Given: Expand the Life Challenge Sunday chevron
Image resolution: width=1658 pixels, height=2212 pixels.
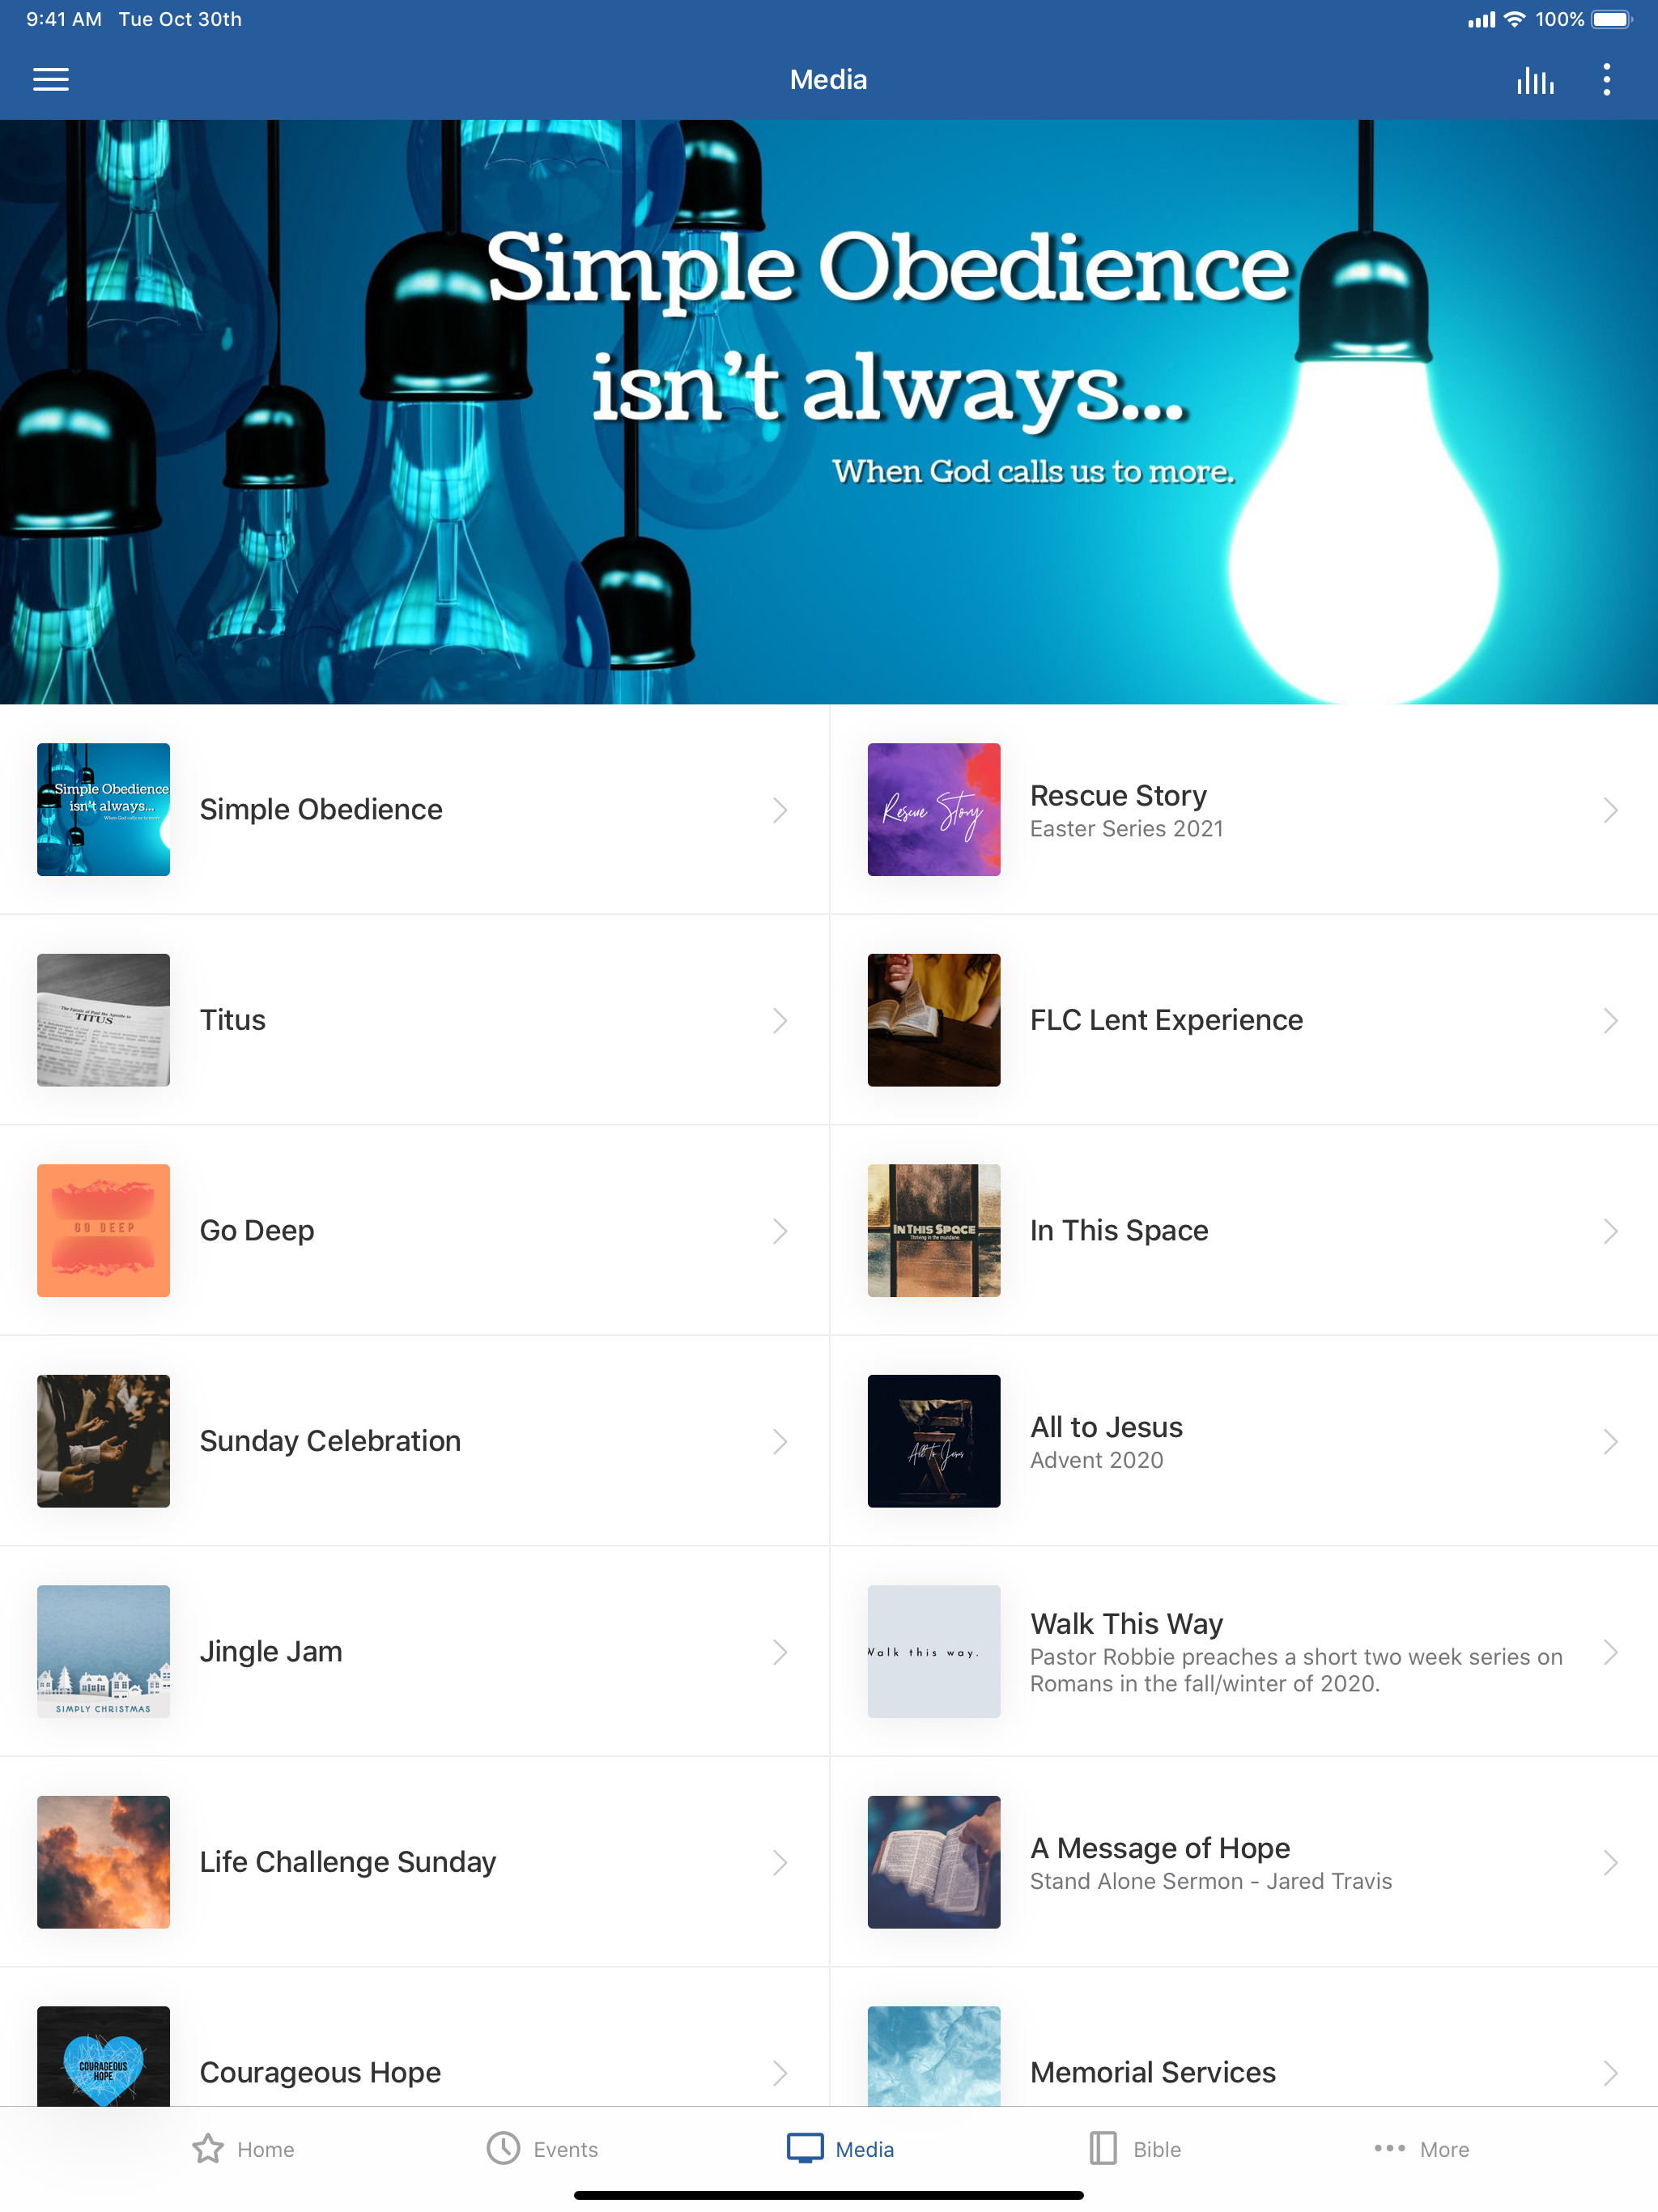Looking at the screenshot, I should tap(780, 1862).
